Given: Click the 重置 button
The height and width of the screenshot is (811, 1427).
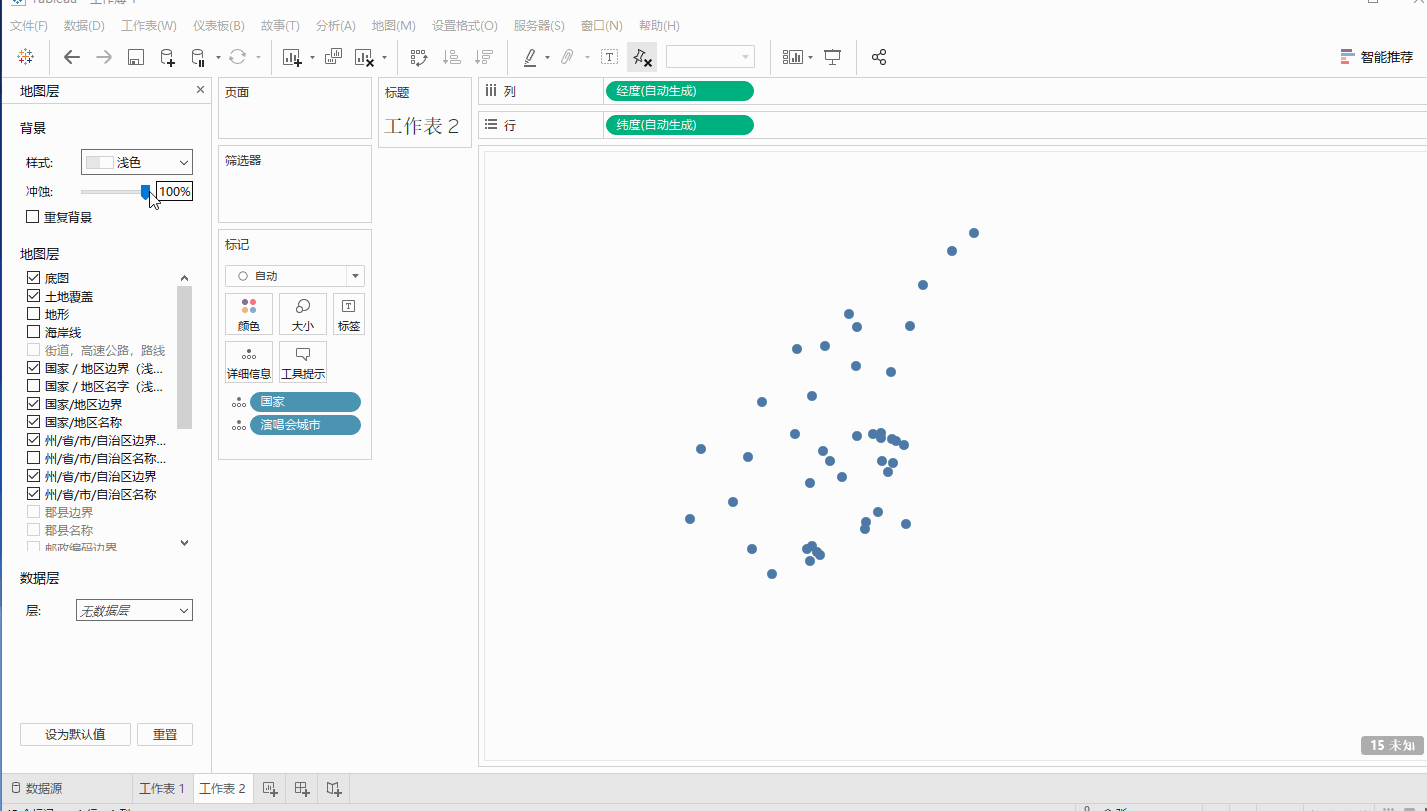Looking at the screenshot, I should tap(165, 734).
